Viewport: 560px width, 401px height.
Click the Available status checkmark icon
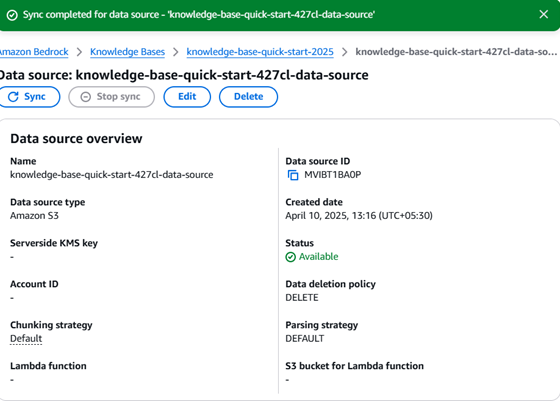(x=290, y=257)
